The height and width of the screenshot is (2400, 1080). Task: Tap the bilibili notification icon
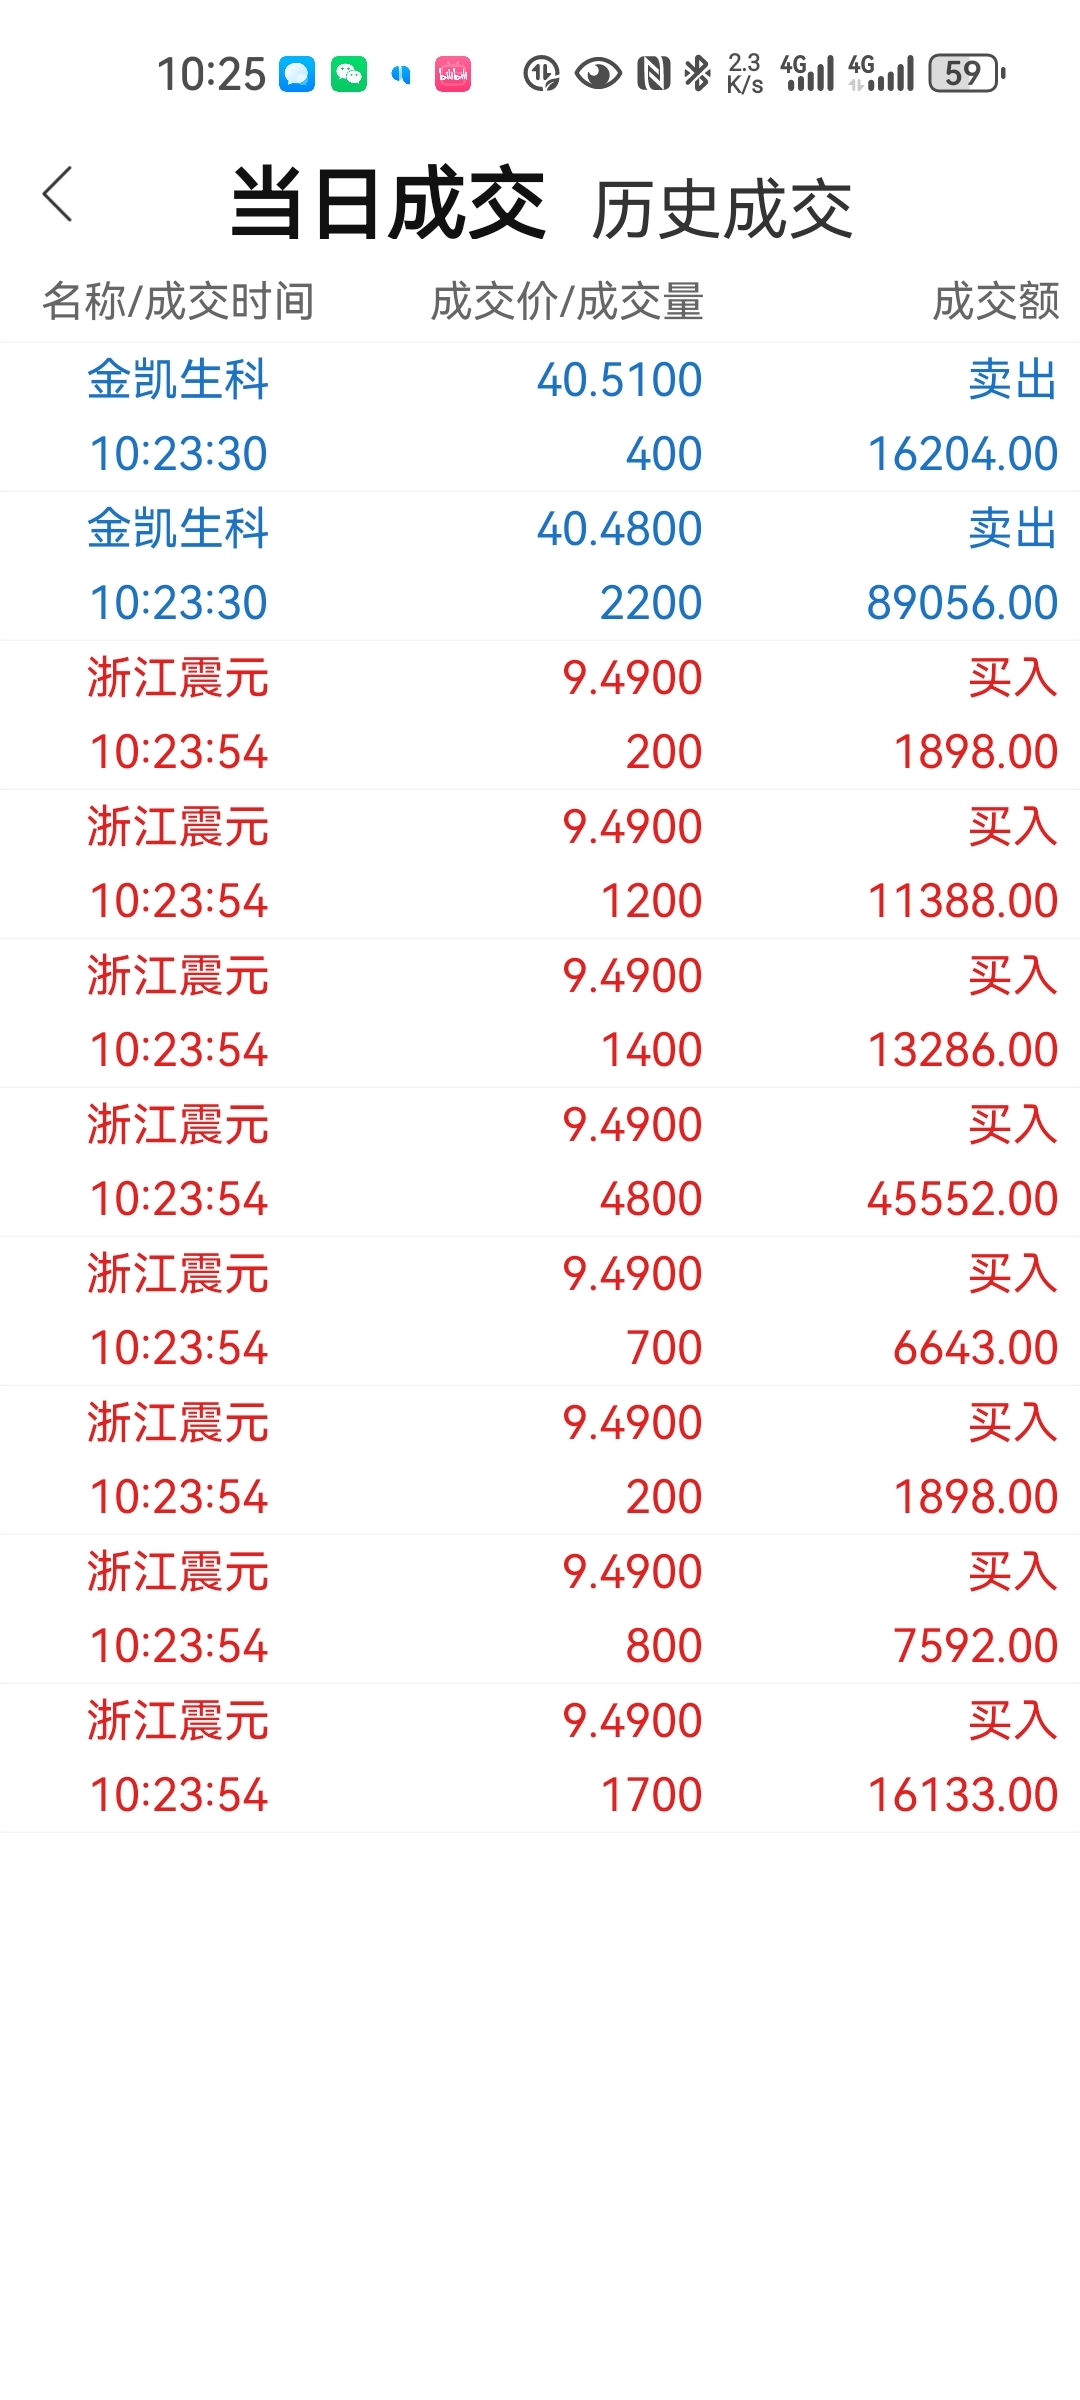(x=453, y=74)
